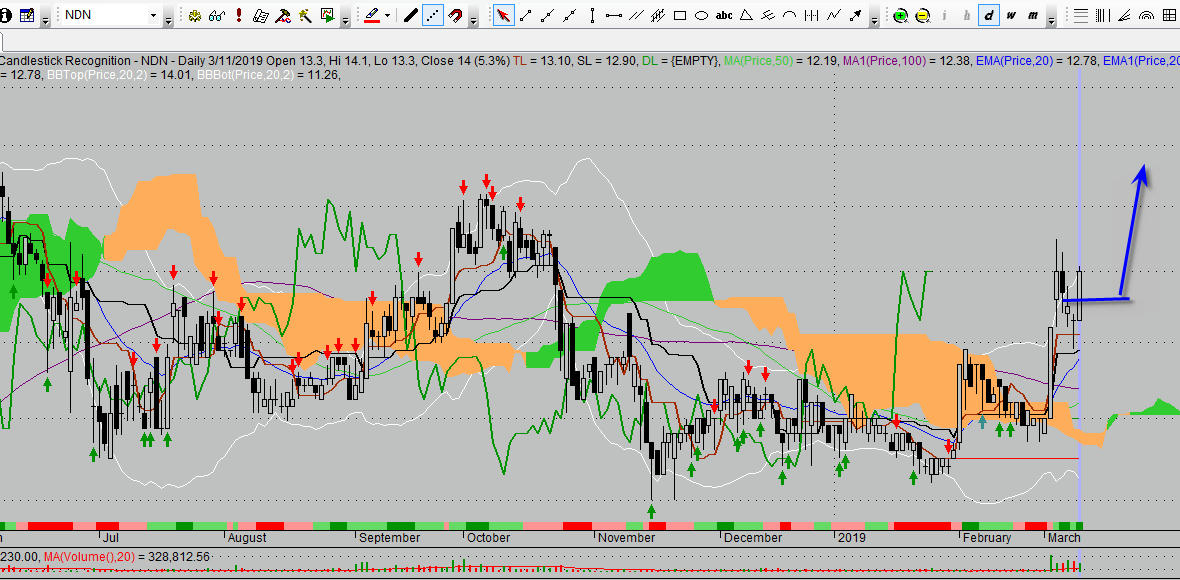Click the red exclamation alert icon
The width and height of the screenshot is (1180, 580).
tap(238, 15)
